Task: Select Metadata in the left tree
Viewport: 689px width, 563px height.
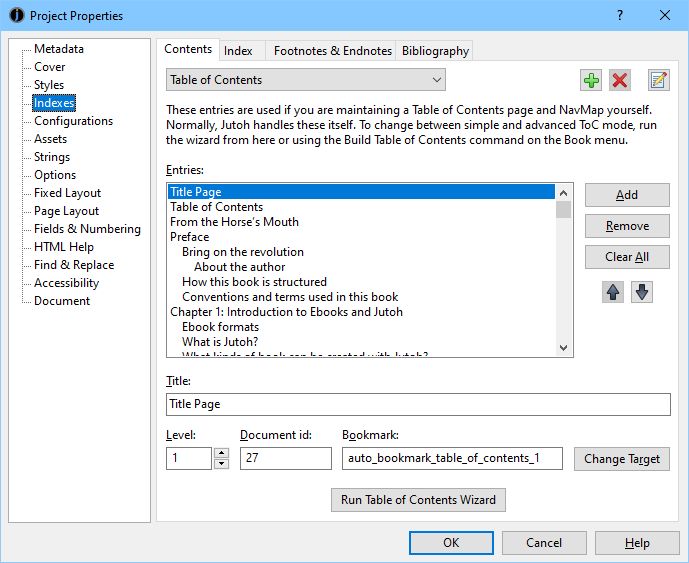Action: [59, 49]
